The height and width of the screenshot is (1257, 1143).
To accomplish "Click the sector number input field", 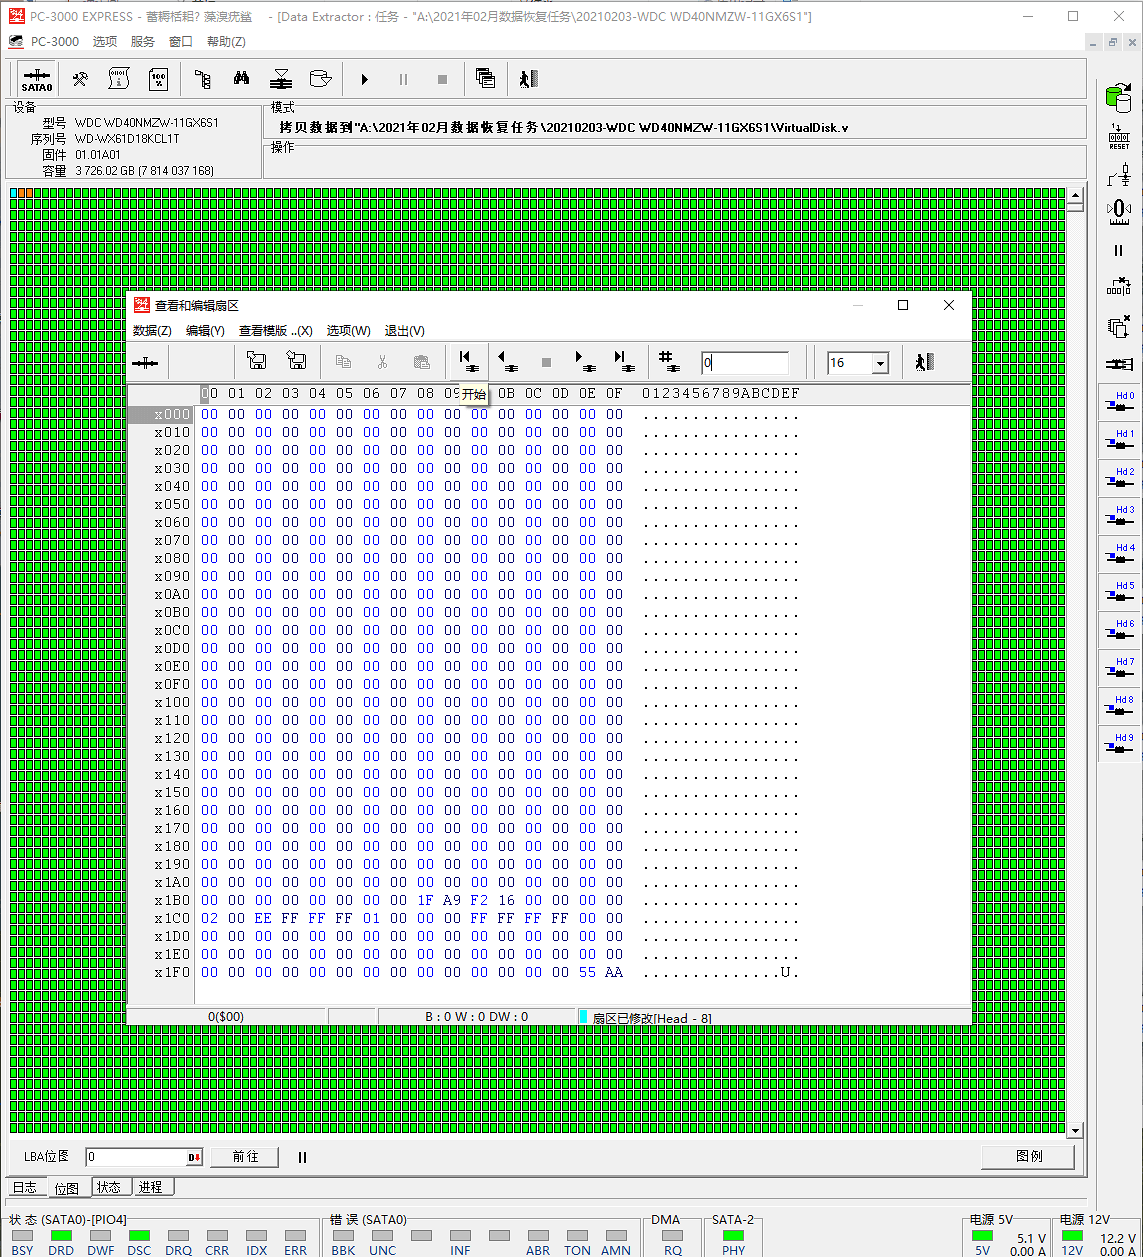I will point(744,363).
